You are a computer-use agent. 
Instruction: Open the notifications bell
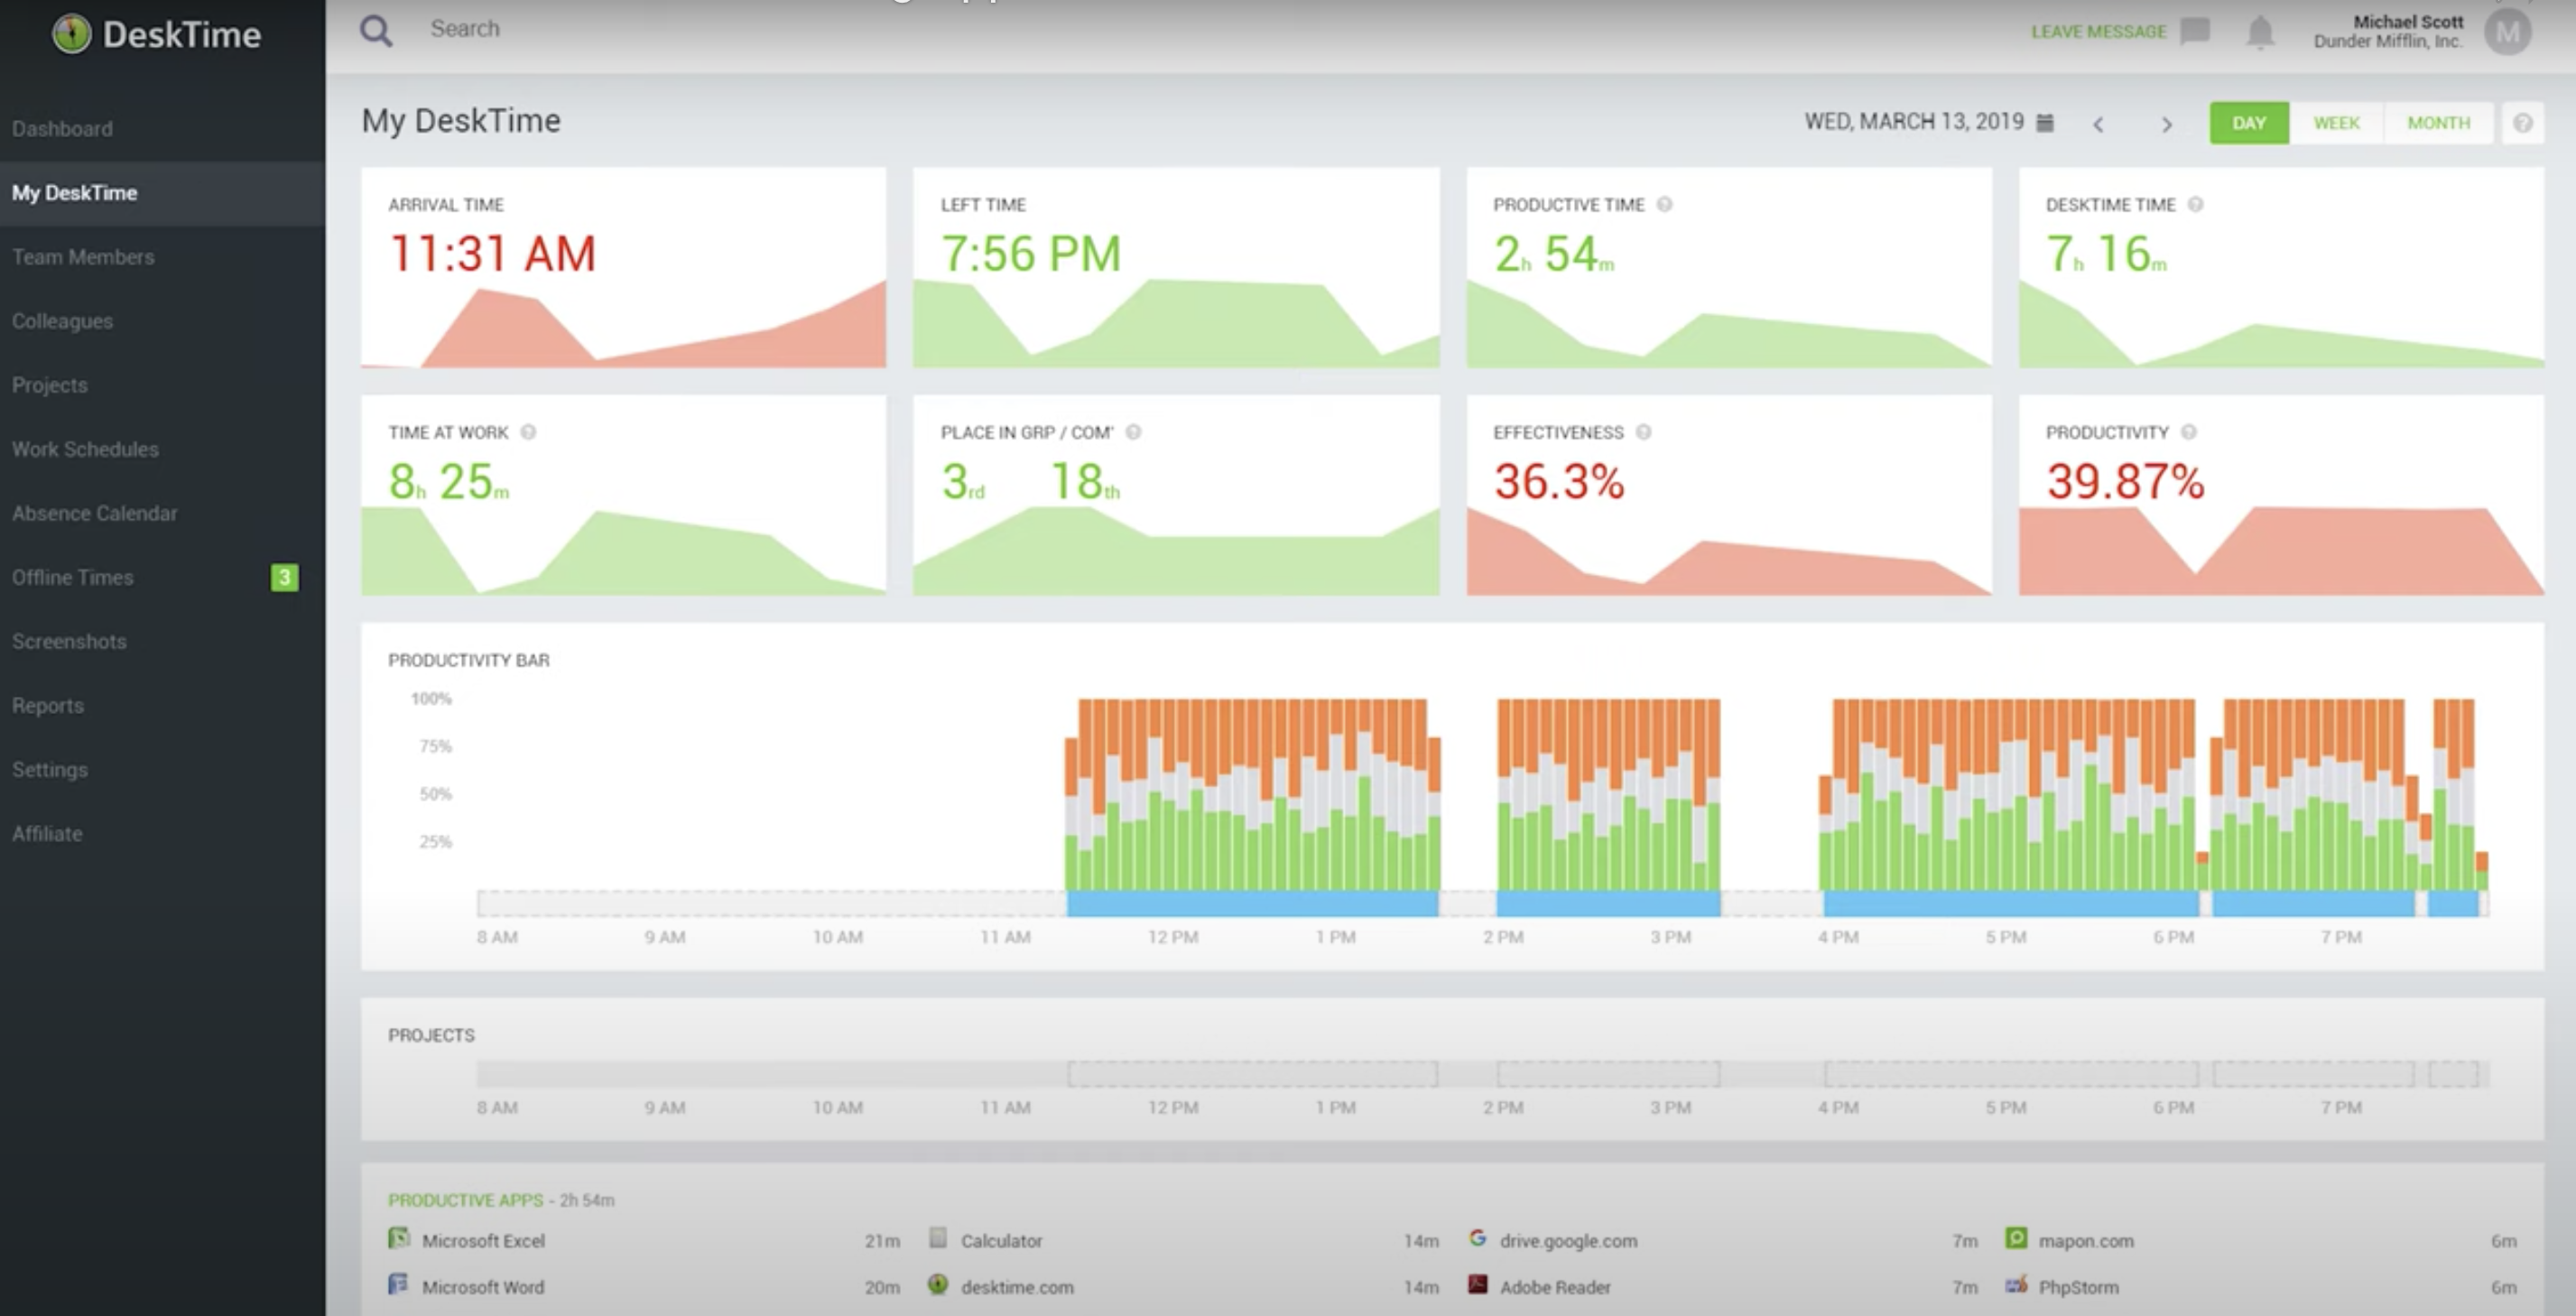[2260, 32]
